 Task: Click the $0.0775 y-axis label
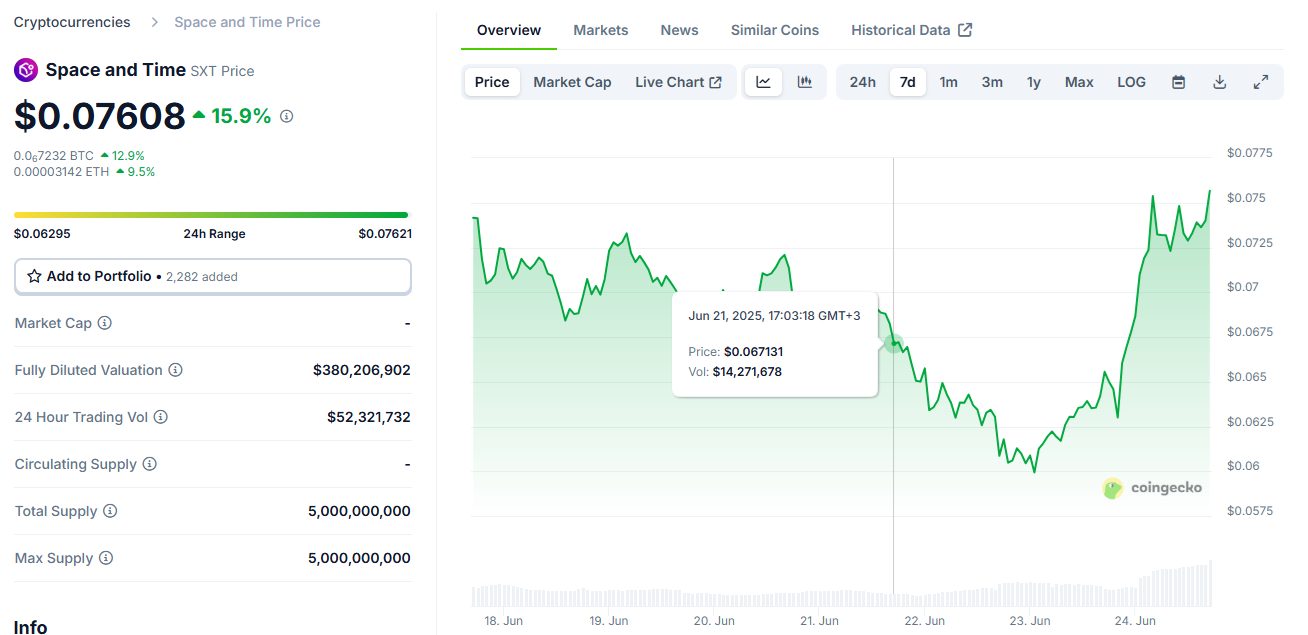pos(1250,153)
